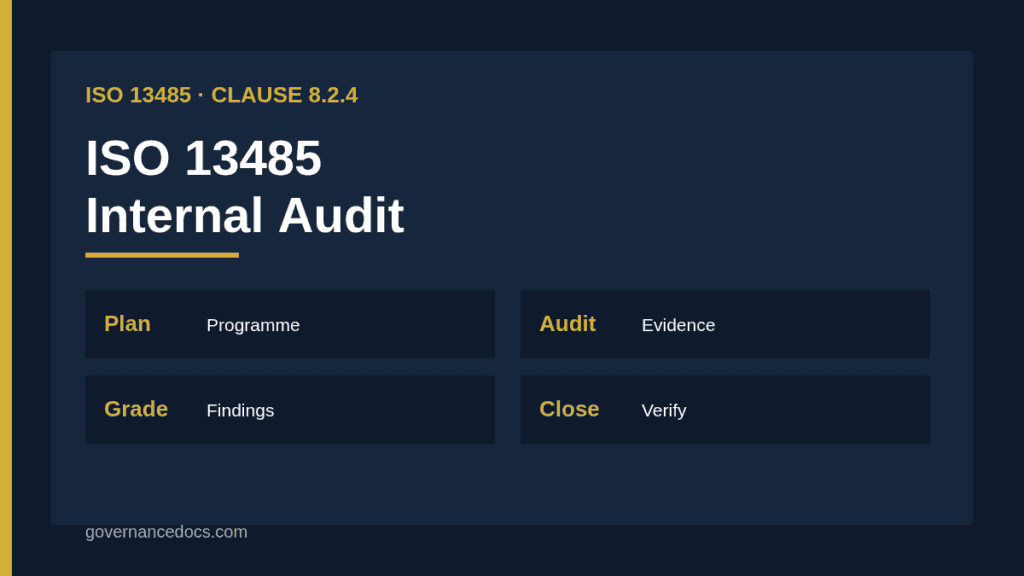
Task: Click the 'Verify' text
Action: tap(664, 411)
